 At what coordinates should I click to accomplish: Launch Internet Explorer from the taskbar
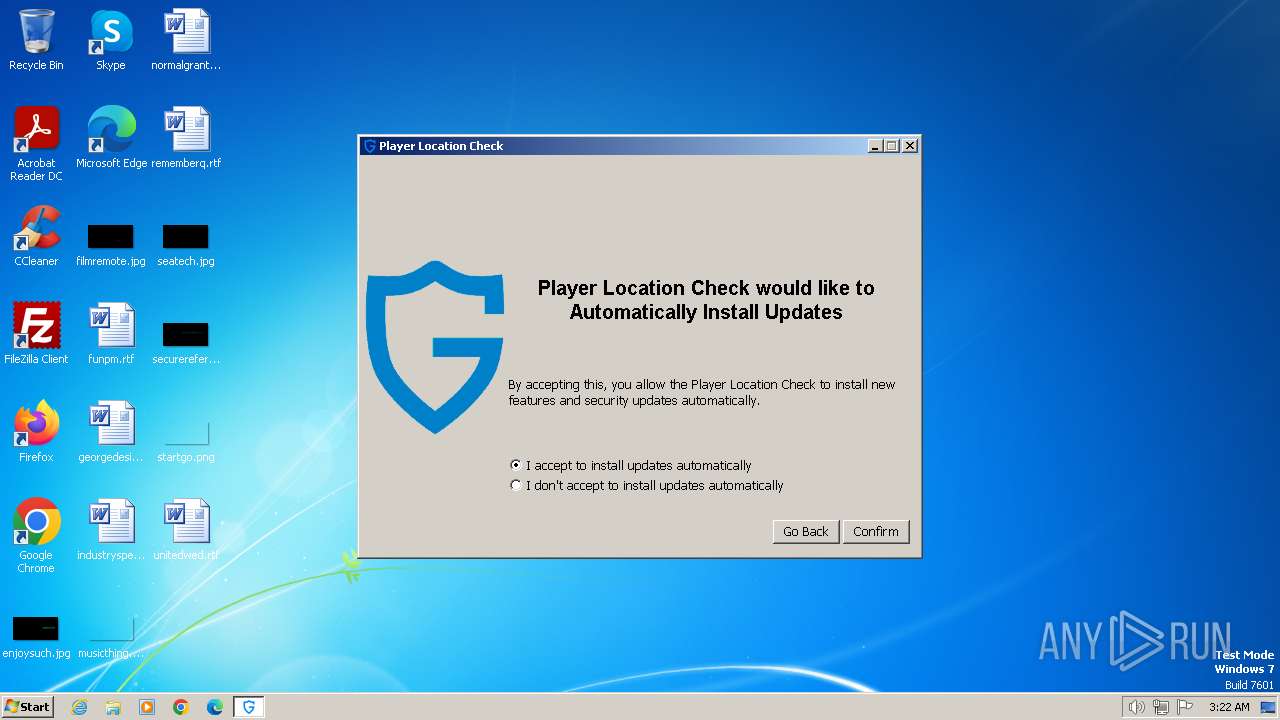click(x=79, y=707)
